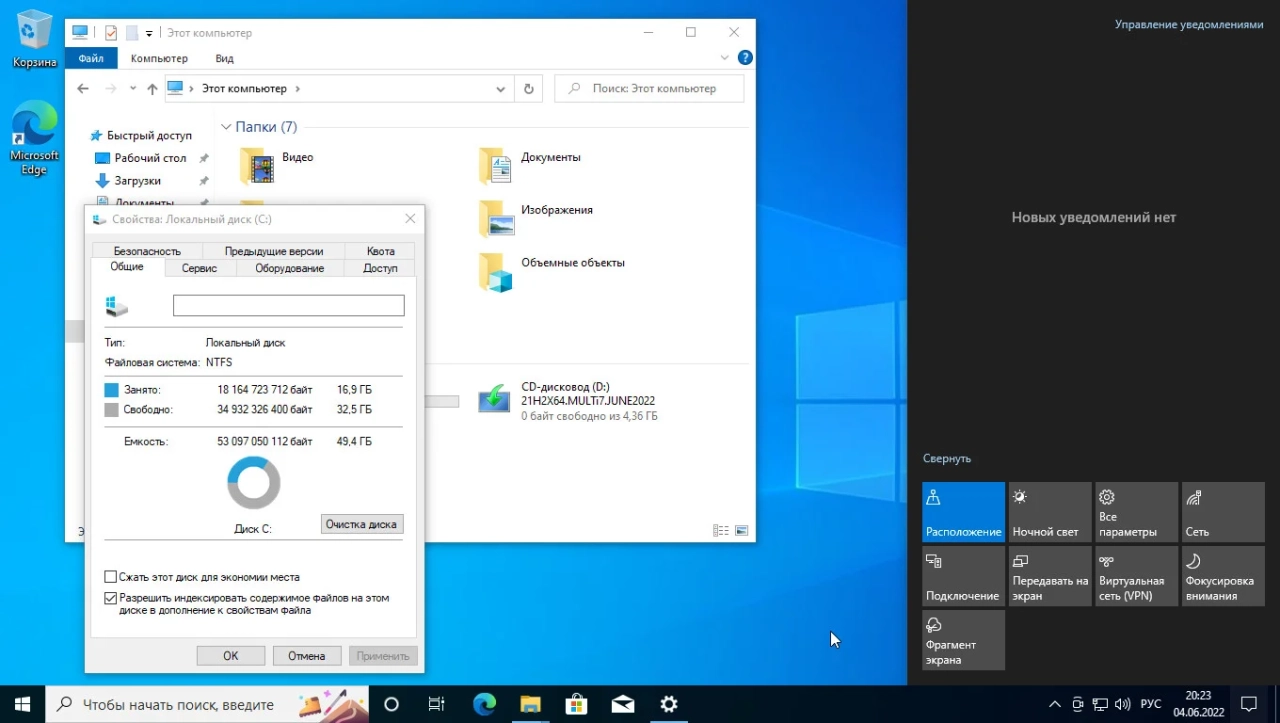1280x723 pixels.
Task: Open the Файл menu in Explorer
Action: click(x=91, y=59)
